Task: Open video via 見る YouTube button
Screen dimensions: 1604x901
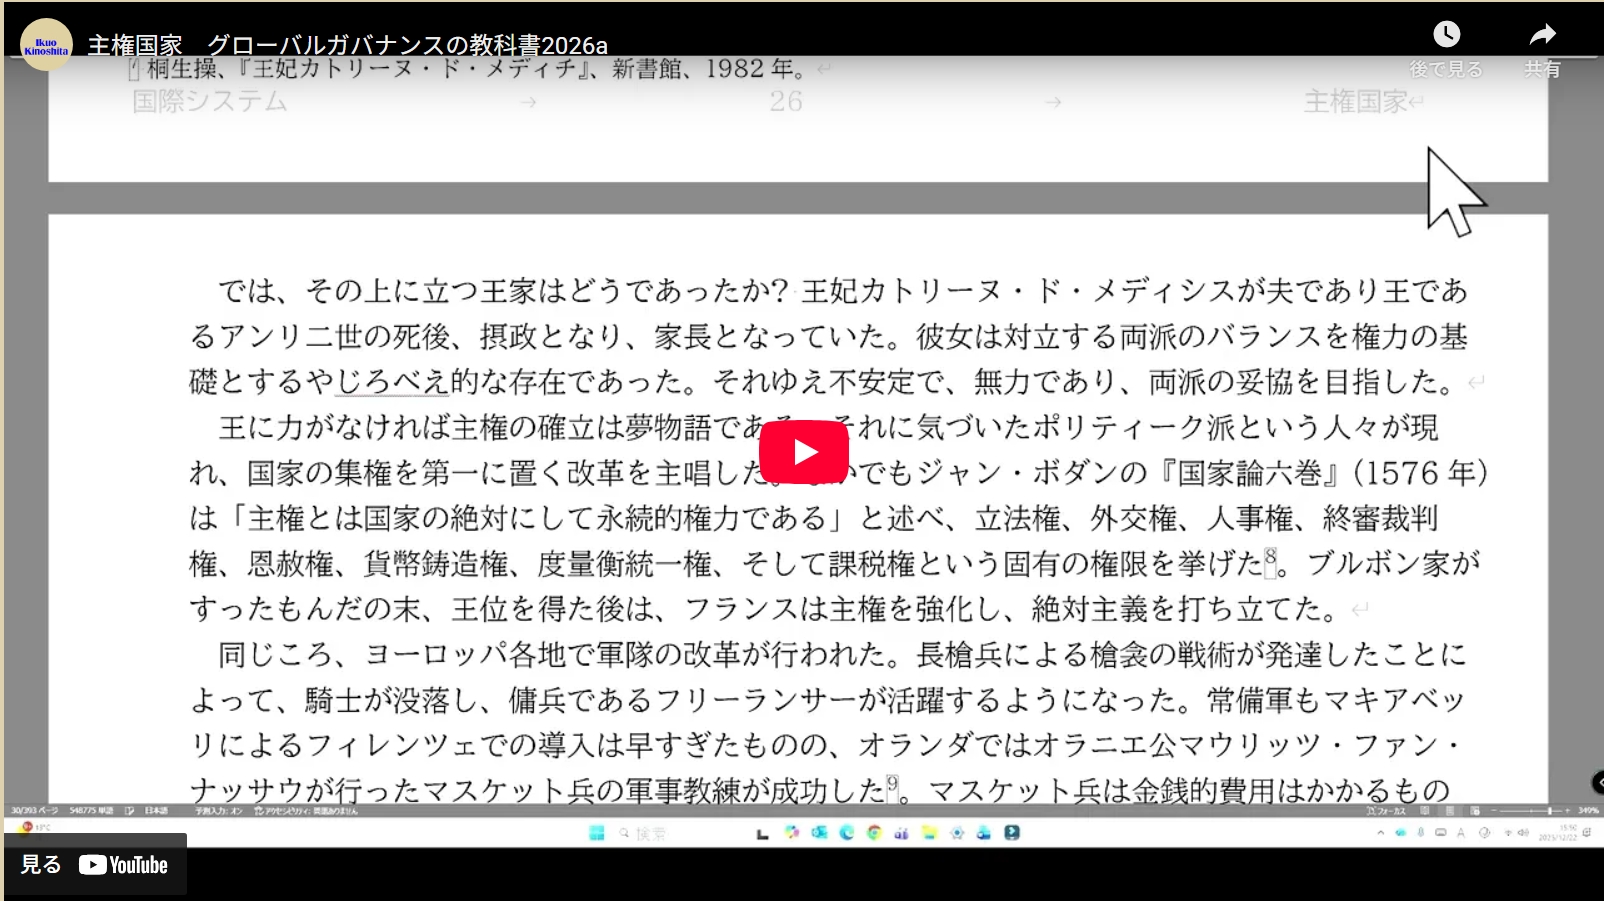Action: click(95, 865)
